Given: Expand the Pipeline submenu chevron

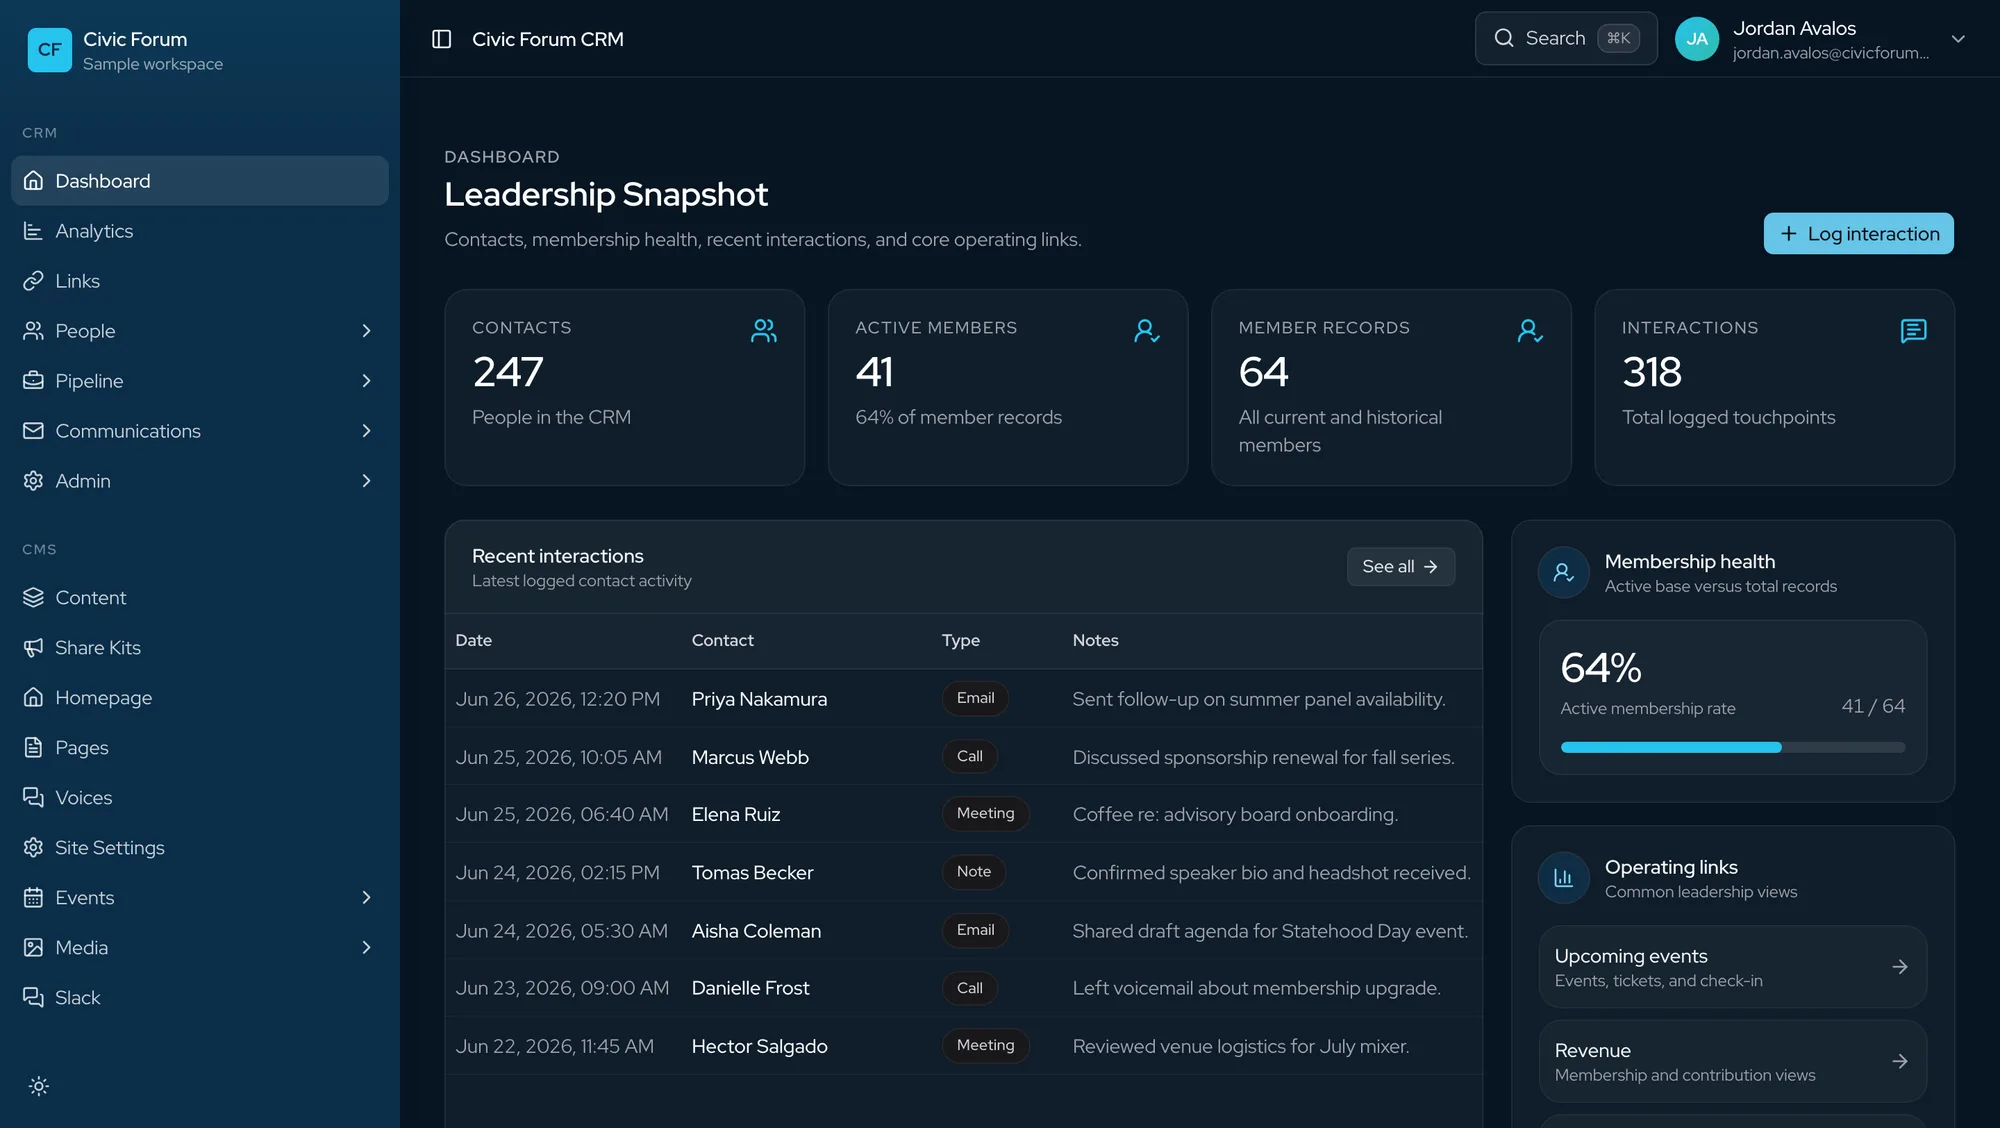Looking at the screenshot, I should (366, 381).
